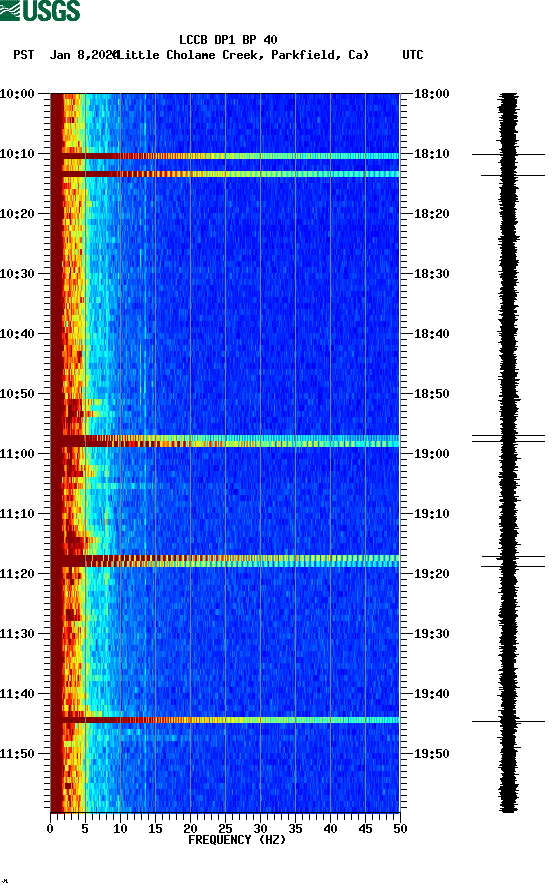552x892 pixels.
Task: Click the "18:50" UTC time label
Action: [432, 394]
